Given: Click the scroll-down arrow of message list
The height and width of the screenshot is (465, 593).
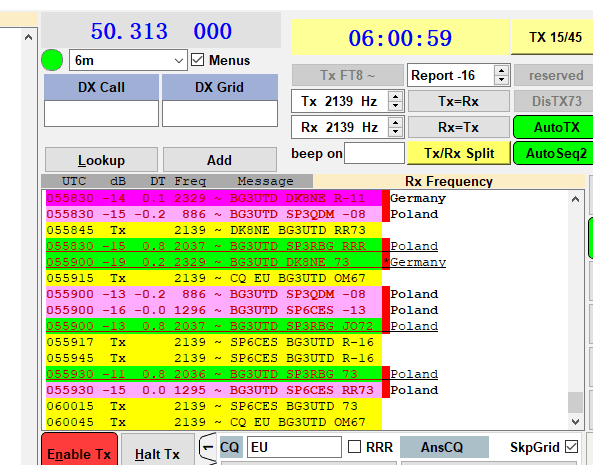Looking at the screenshot, I should 576,422.
